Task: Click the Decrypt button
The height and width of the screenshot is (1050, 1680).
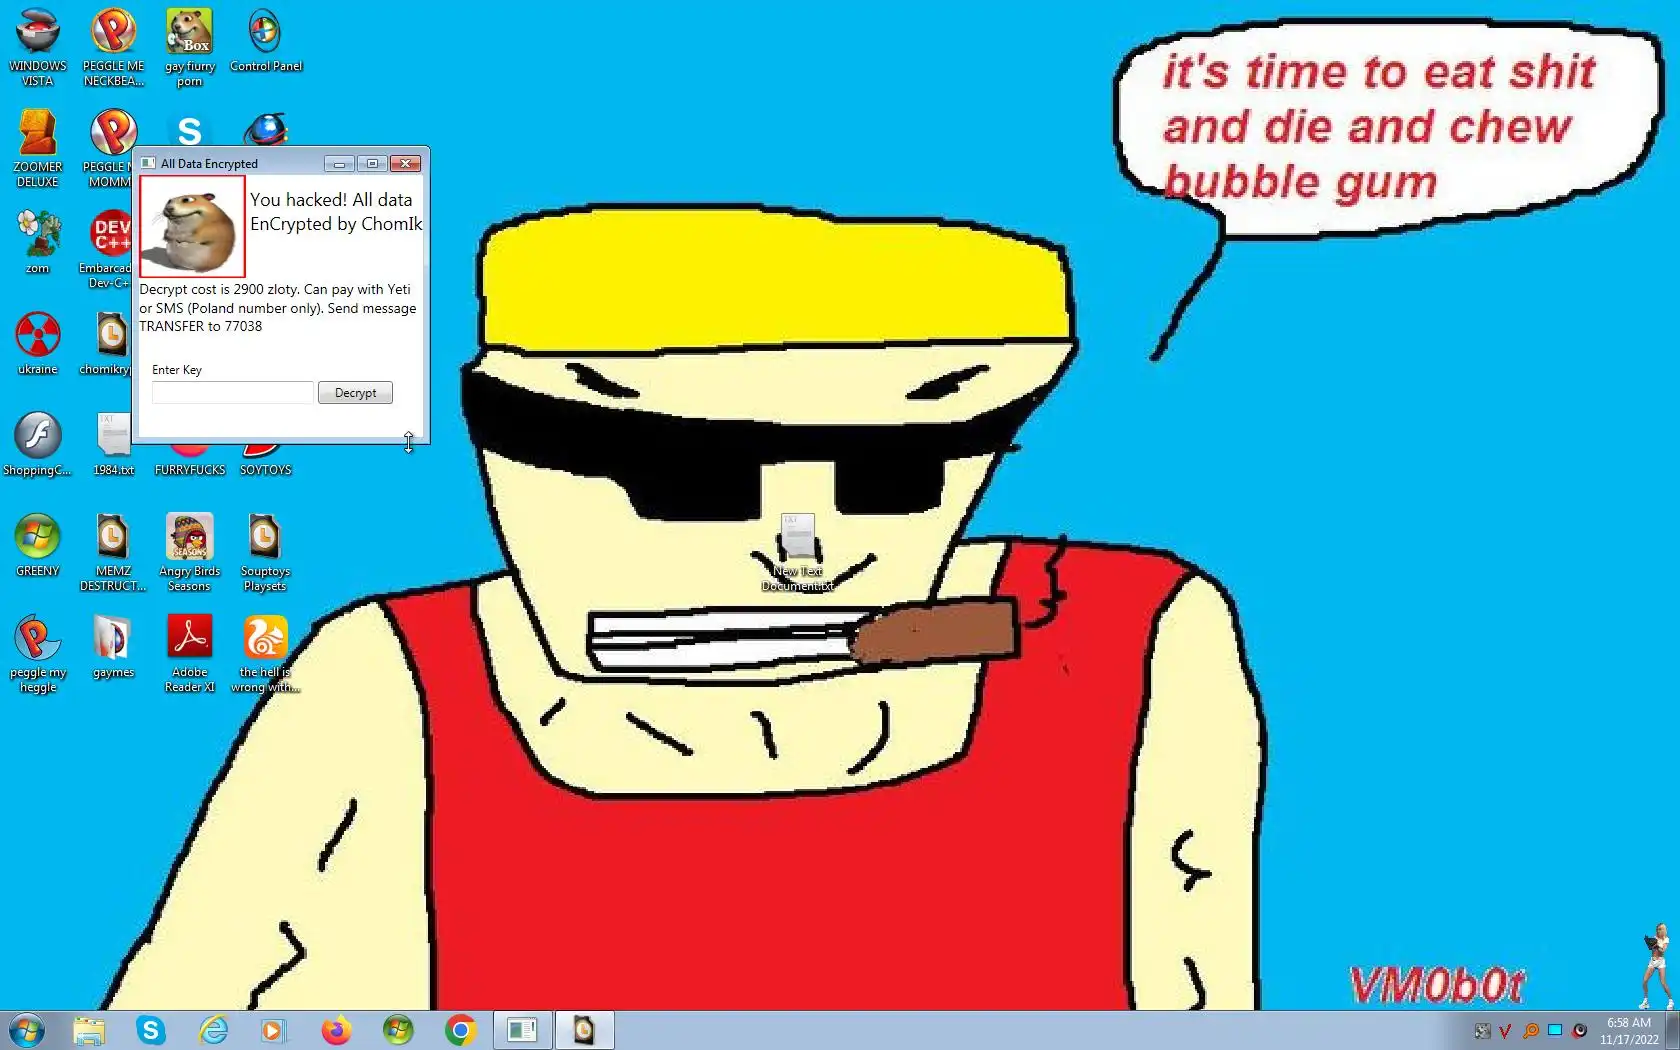Action: click(355, 393)
